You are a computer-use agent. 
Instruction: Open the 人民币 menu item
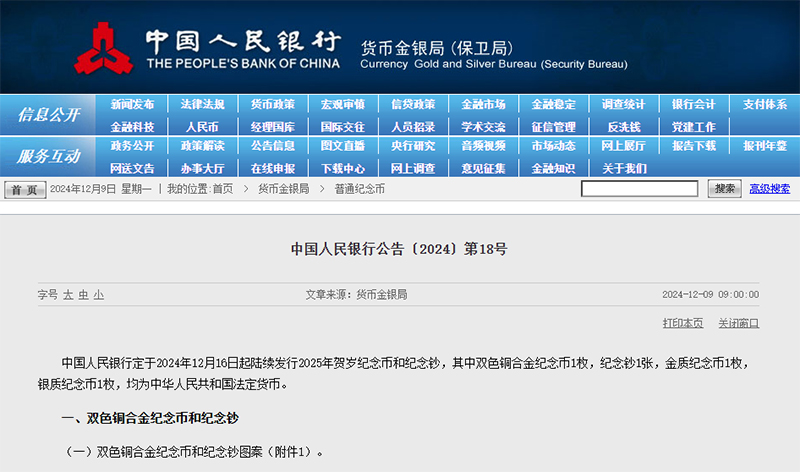203,127
